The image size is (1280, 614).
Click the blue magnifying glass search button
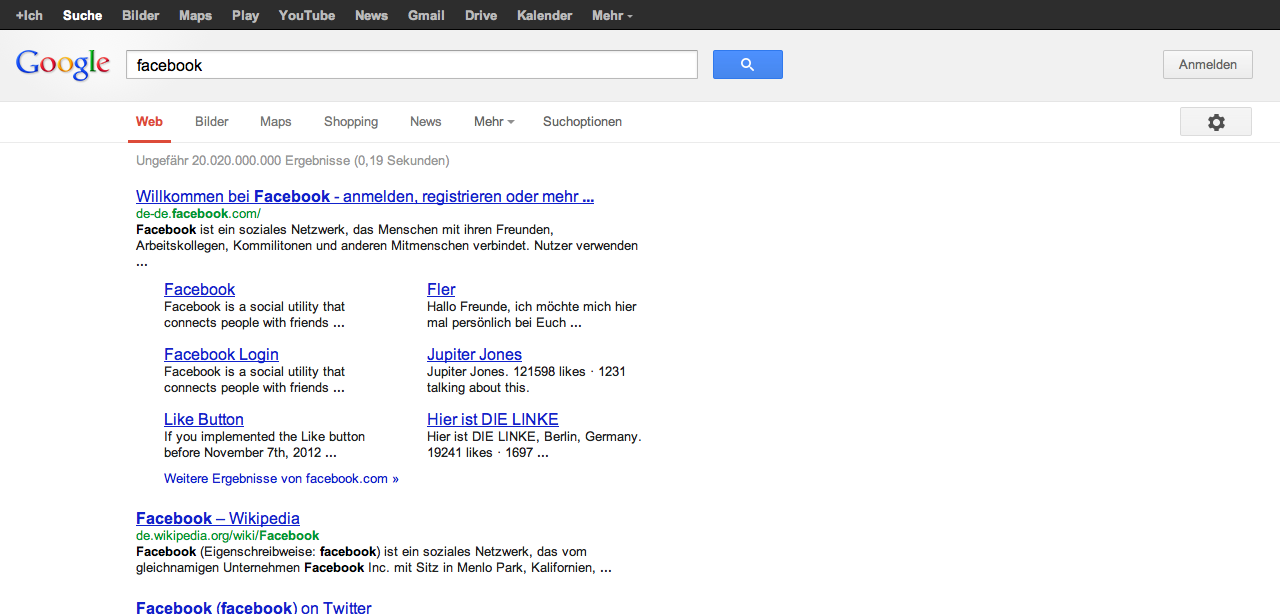[747, 65]
